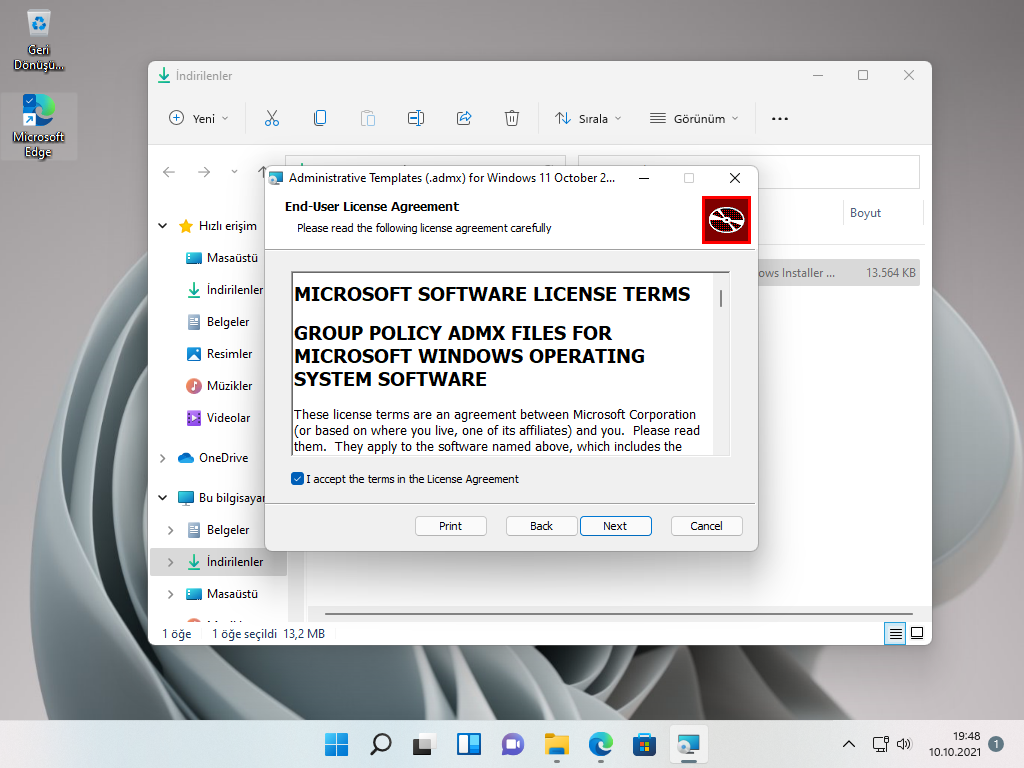The width and height of the screenshot is (1024, 768).
Task: Expand Masaüstü under Bu bilgisayar
Action: (170, 594)
